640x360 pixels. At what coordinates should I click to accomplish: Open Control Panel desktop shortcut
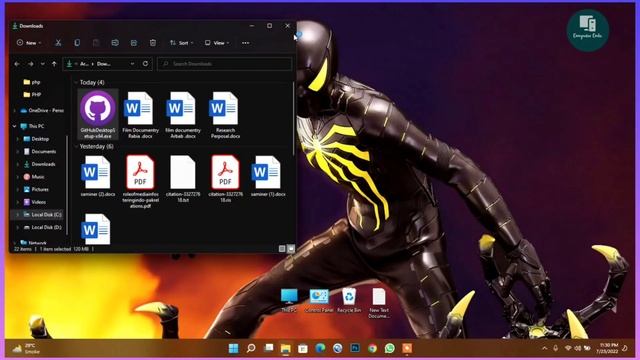(319, 300)
